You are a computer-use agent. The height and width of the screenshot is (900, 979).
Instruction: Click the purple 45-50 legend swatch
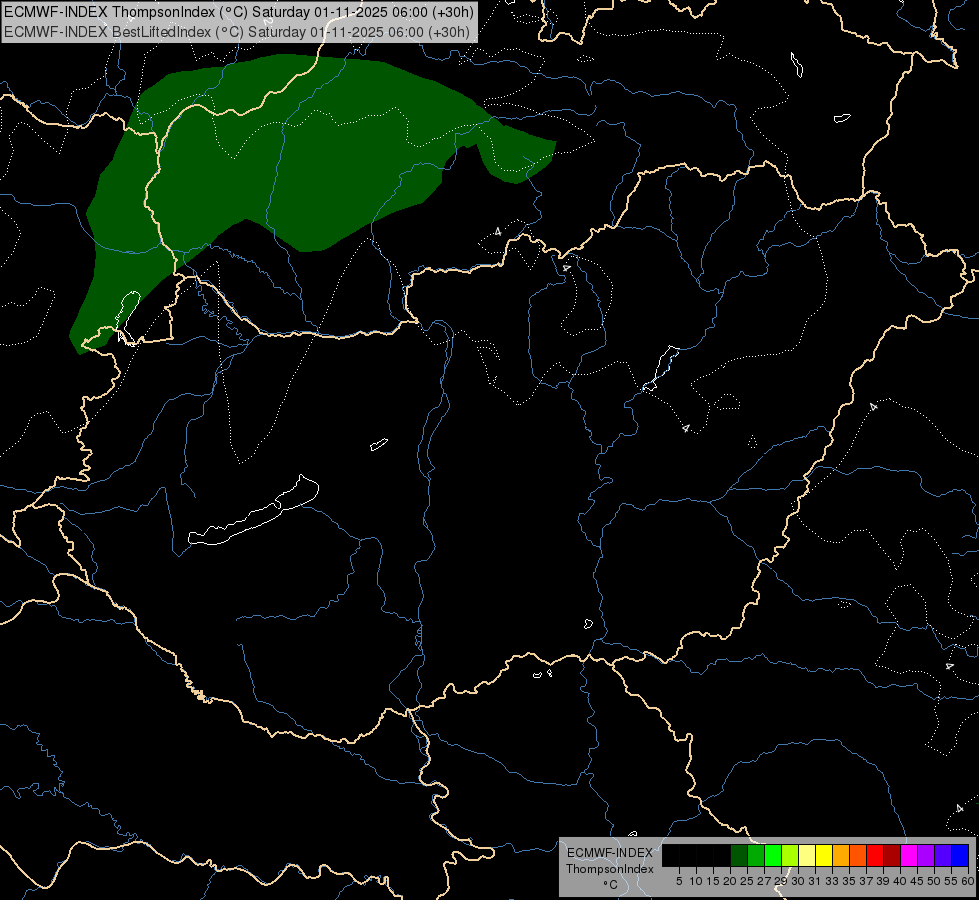coord(926,855)
